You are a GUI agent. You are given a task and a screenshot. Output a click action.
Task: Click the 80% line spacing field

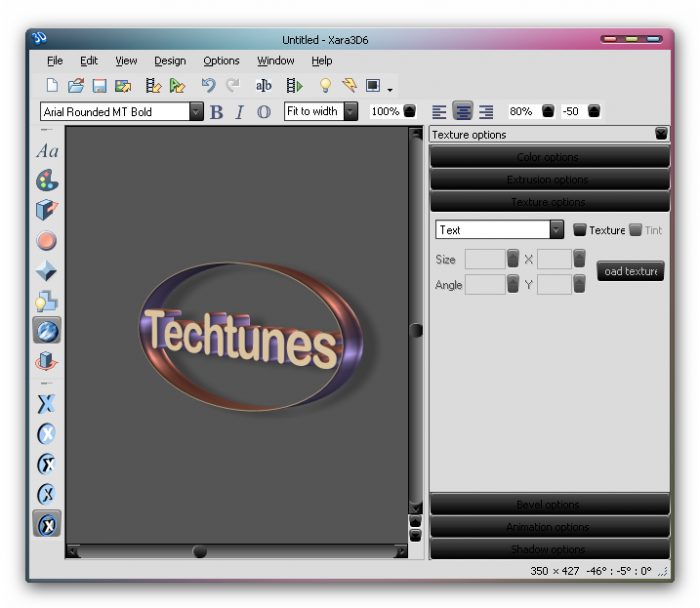[x=521, y=112]
